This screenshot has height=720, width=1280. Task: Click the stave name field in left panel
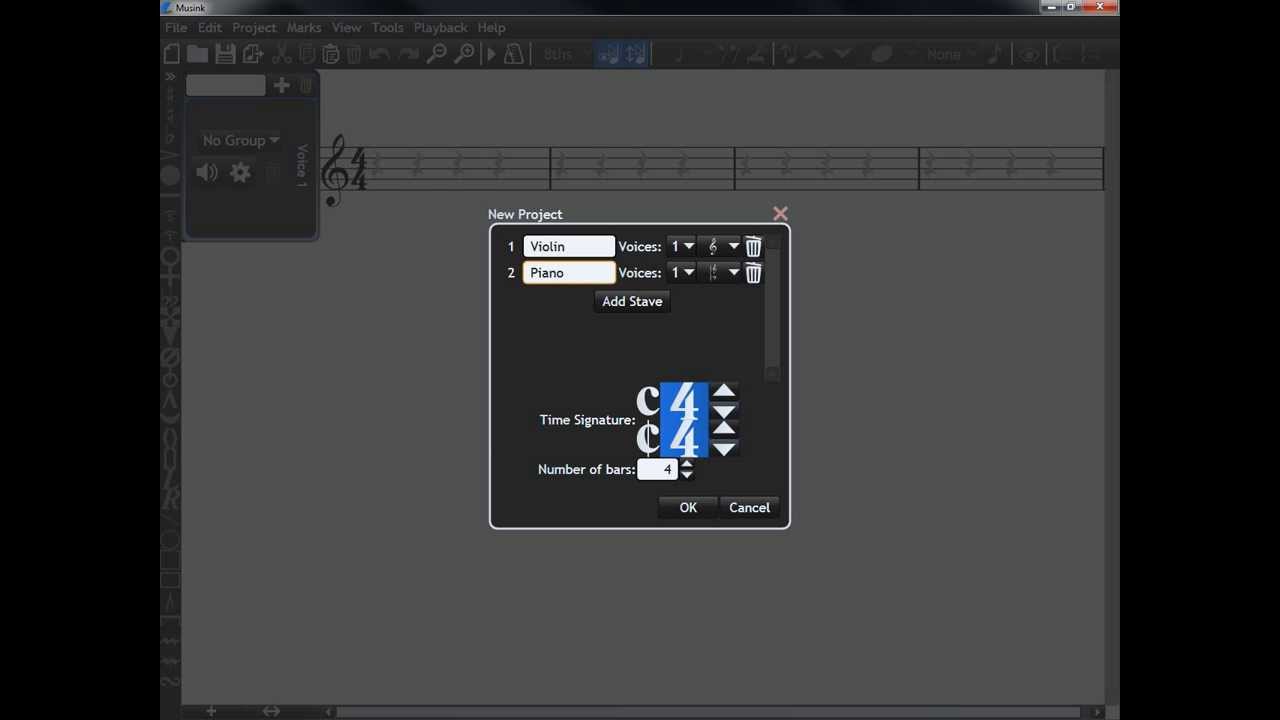tap(226, 86)
